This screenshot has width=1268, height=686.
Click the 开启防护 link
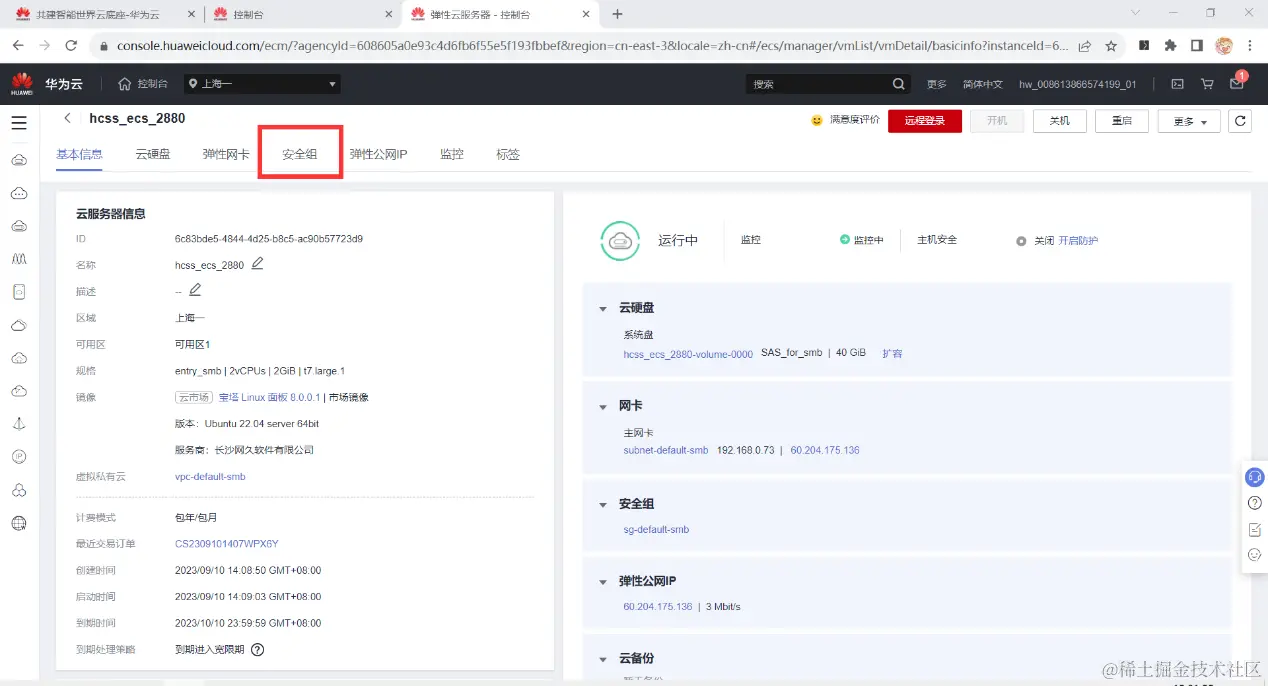(1078, 241)
